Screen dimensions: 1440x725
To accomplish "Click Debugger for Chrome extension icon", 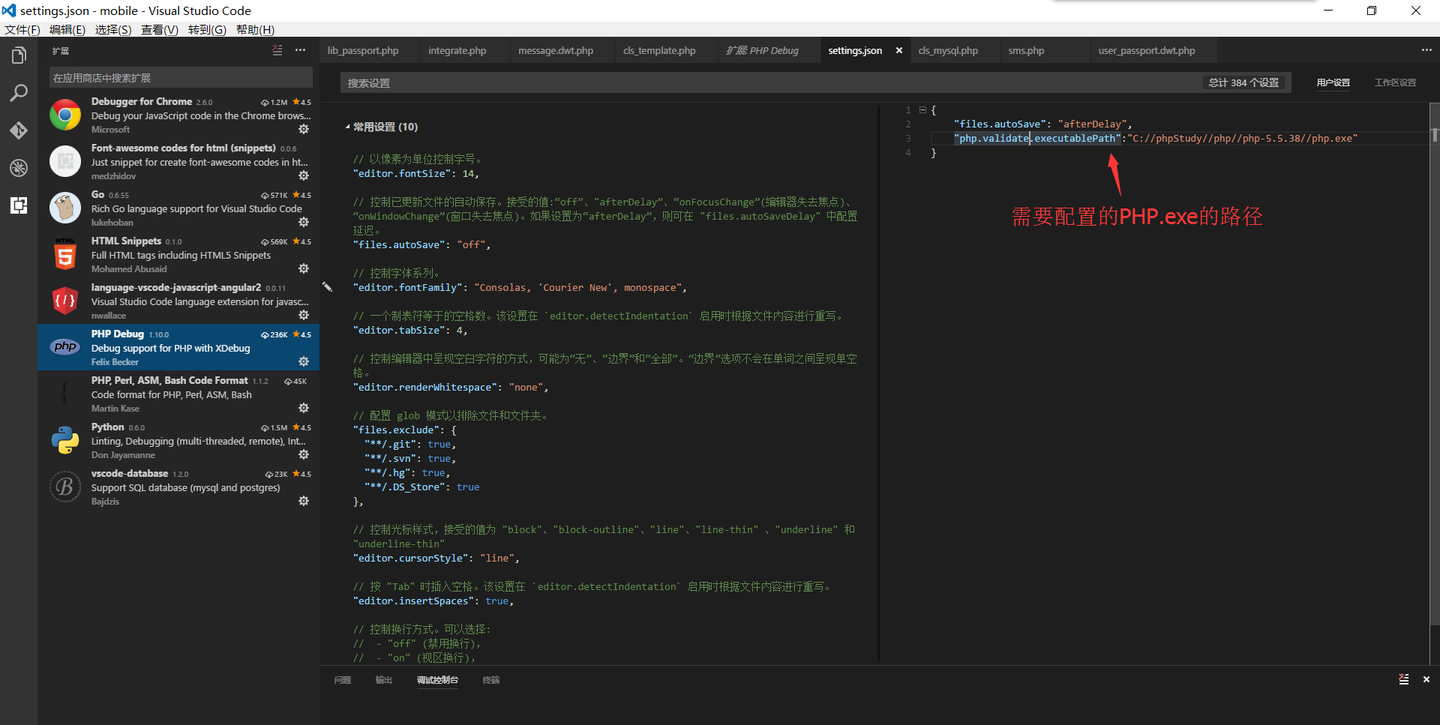I will click(65, 115).
